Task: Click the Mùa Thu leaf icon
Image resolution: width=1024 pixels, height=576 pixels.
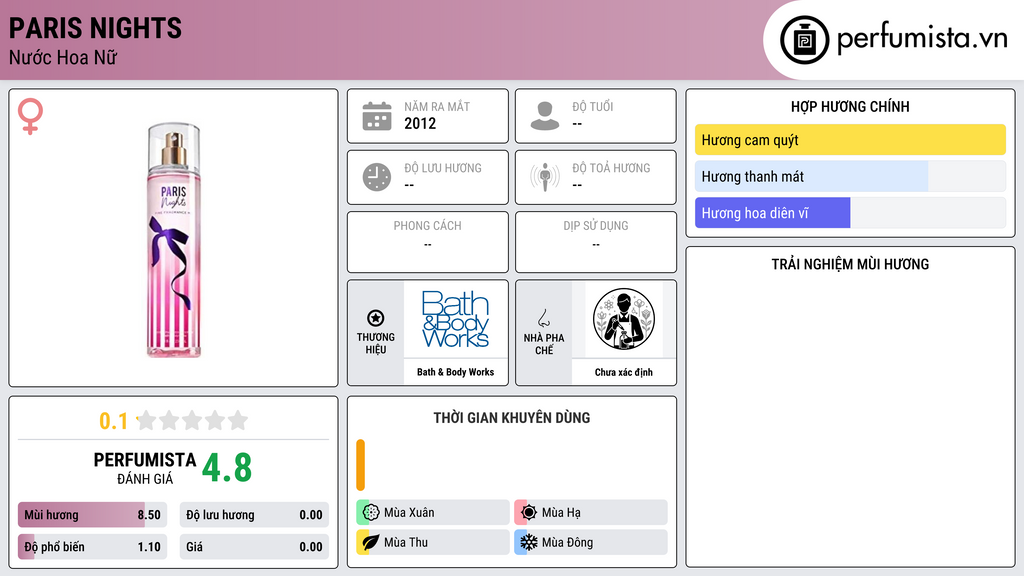Action: [371, 542]
